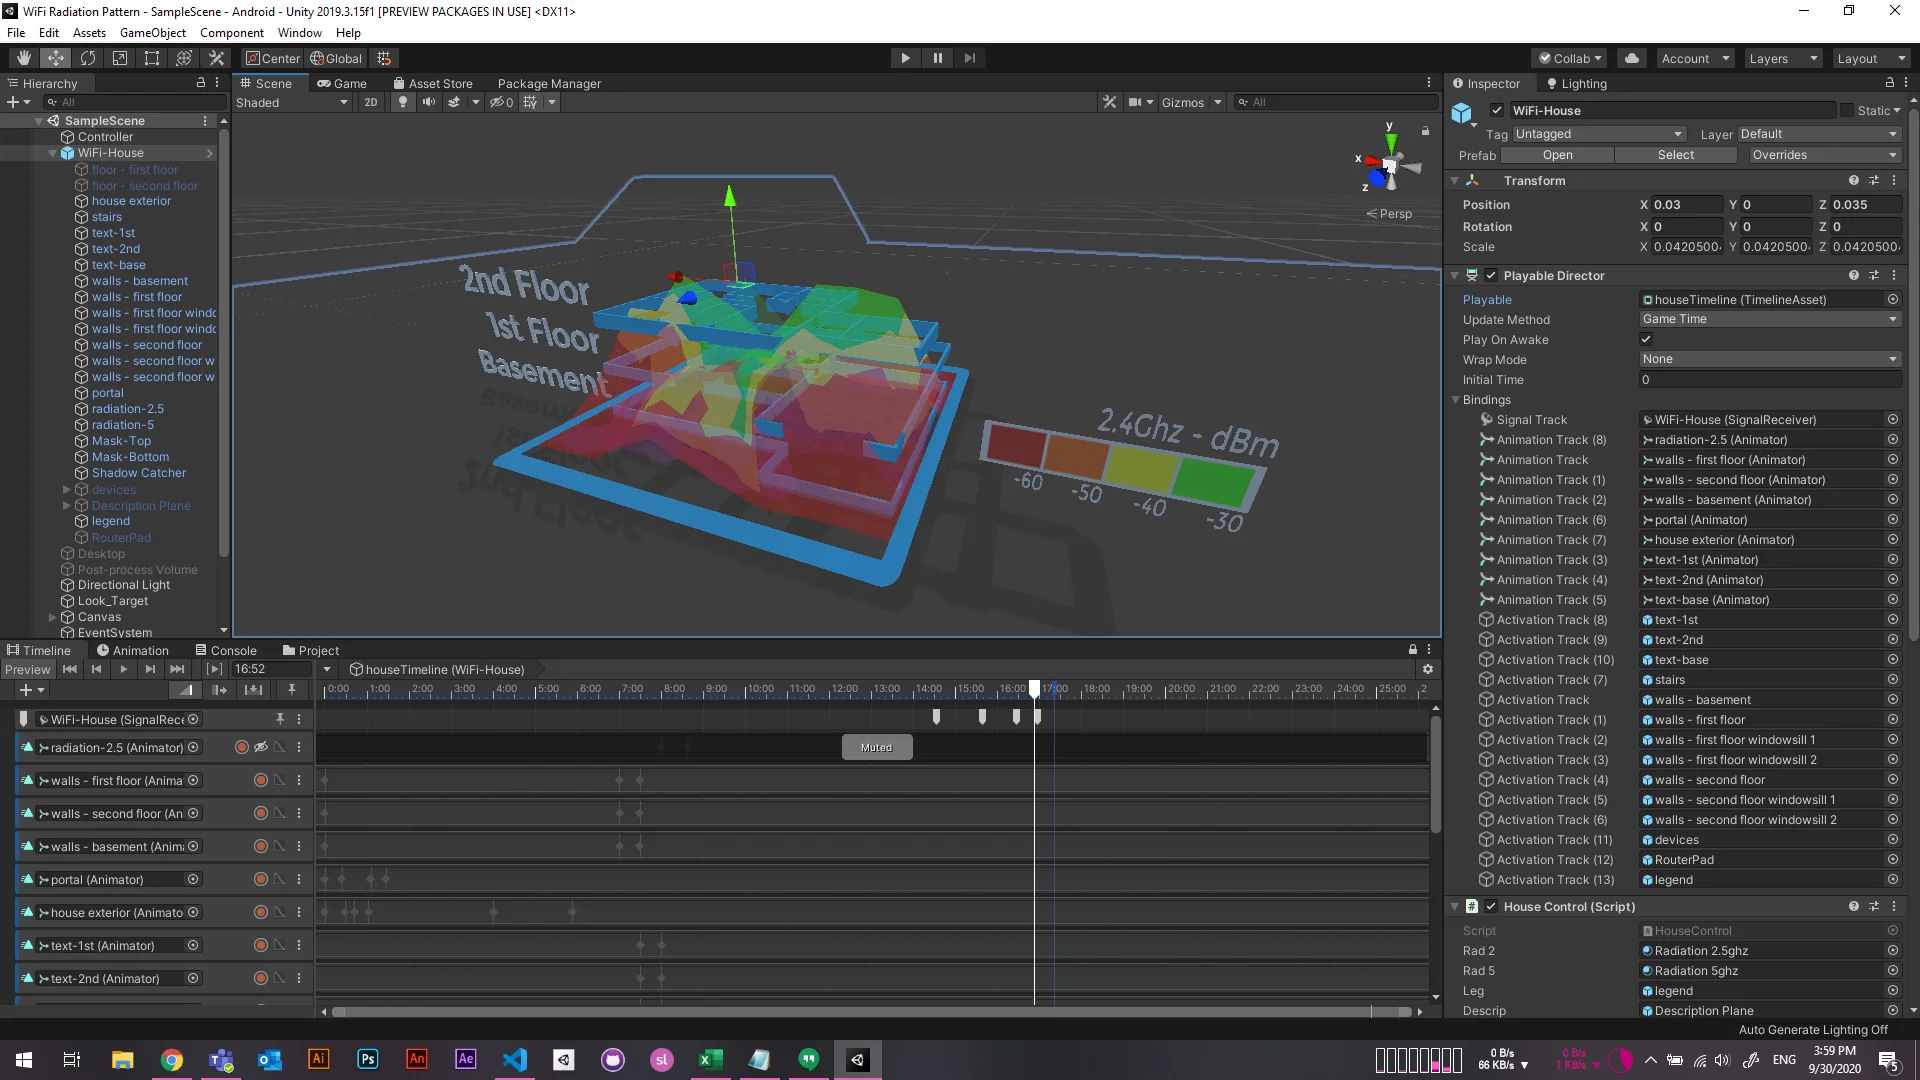Click the Replace edit mode icon in Timeline
Screen dimensions: 1920x1080
point(254,690)
